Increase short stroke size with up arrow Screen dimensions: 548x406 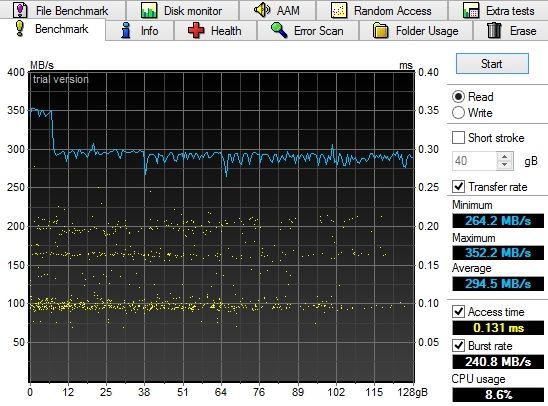504,157
